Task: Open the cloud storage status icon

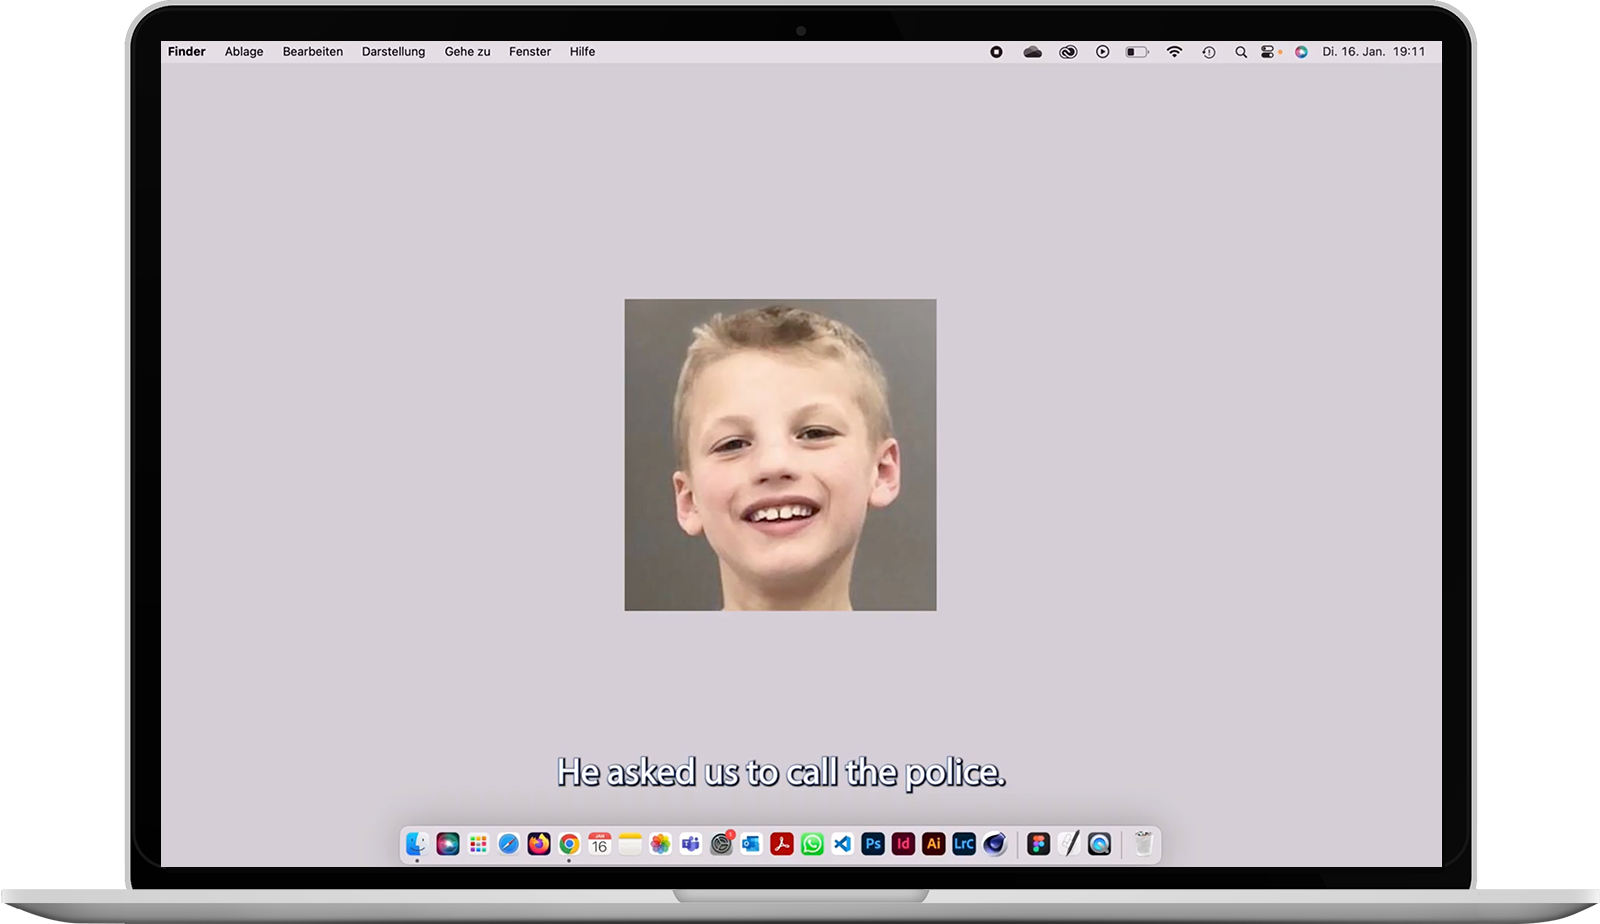Action: point(1033,52)
